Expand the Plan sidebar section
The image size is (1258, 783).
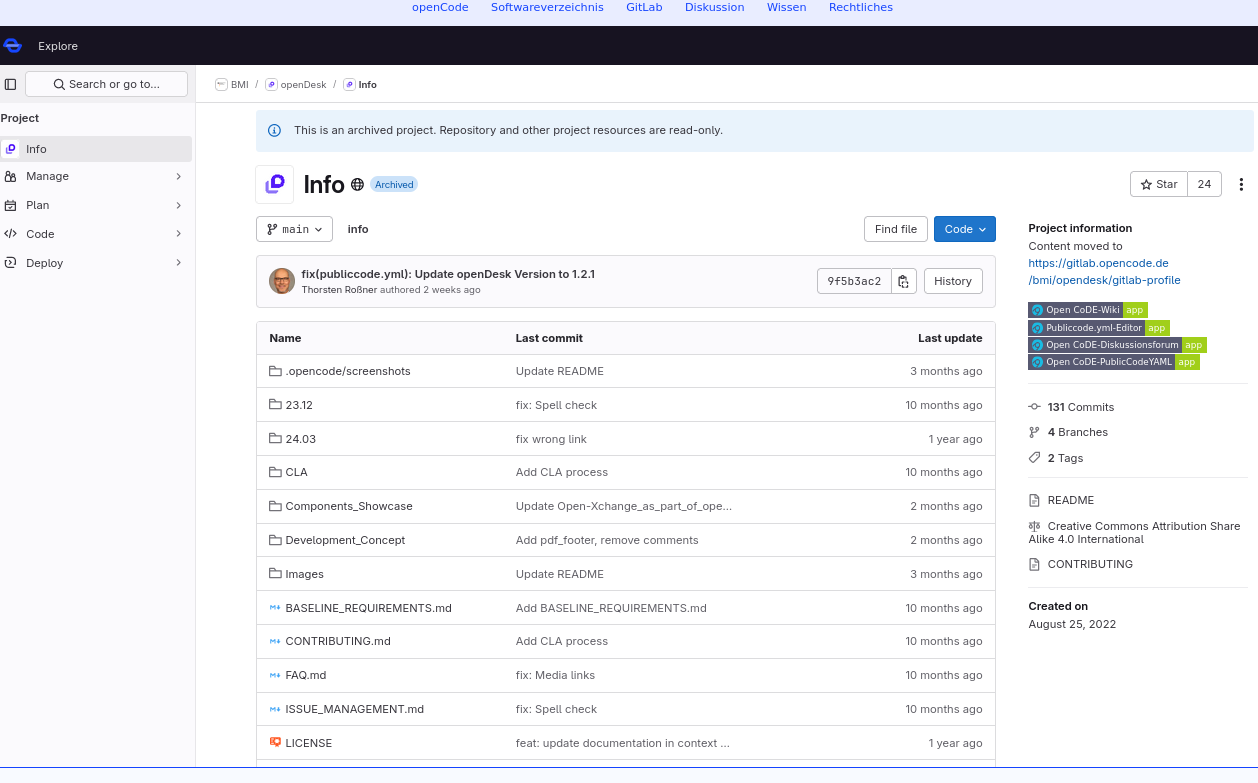point(179,205)
